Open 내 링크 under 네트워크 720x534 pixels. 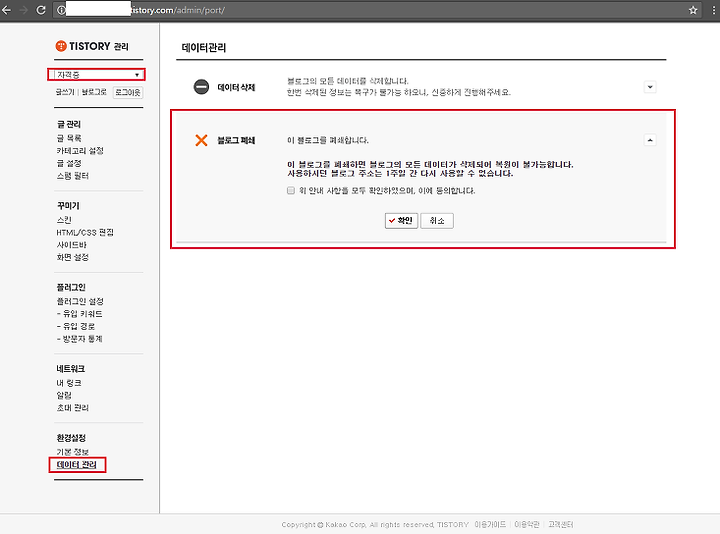tap(69, 383)
